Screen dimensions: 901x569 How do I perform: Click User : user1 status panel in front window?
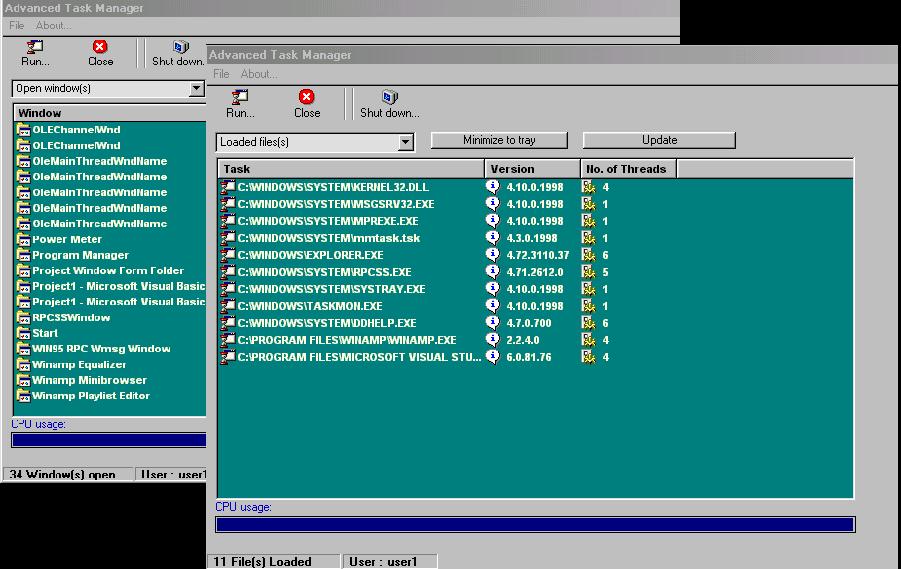coord(390,562)
